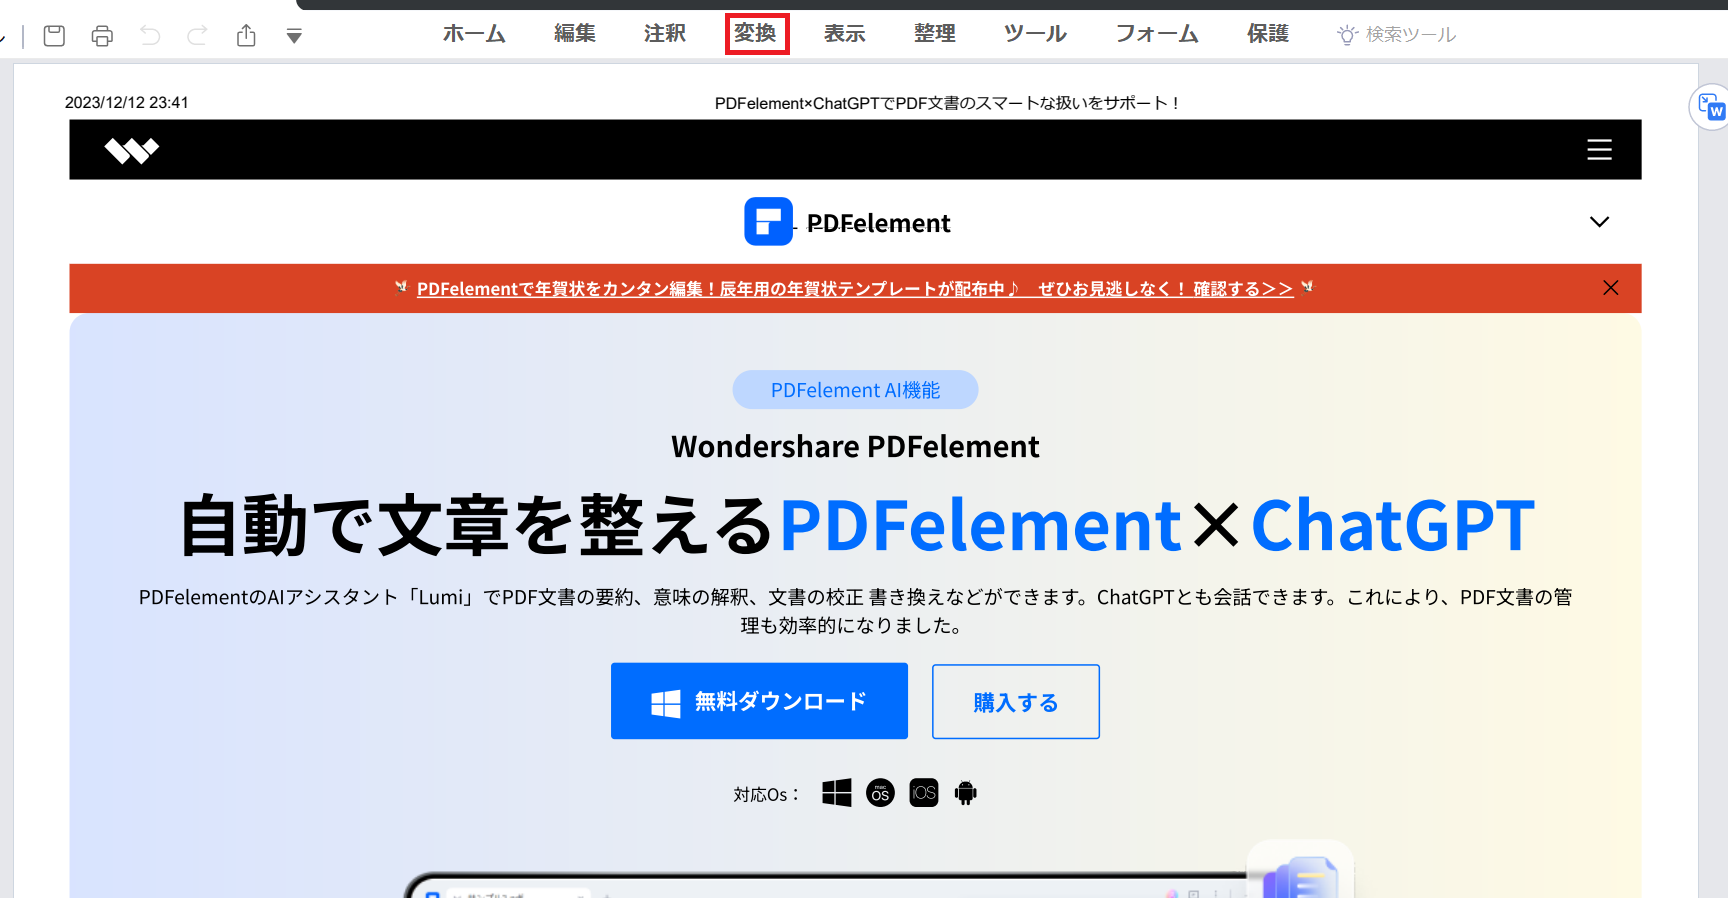Screen dimensions: 1728x898
Task: Switch to the 保護 tab
Action: pyautogui.click(x=1268, y=34)
